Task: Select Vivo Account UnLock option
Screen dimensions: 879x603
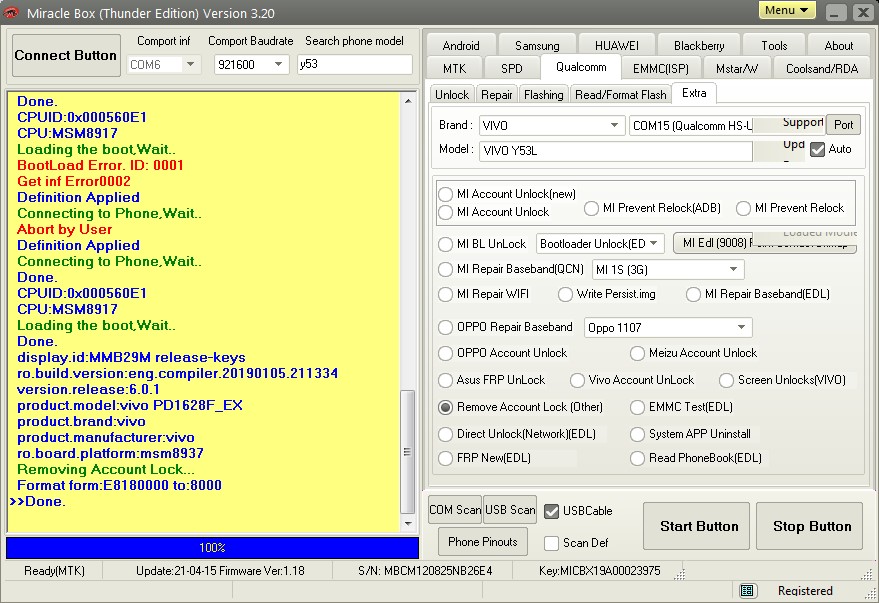Action: click(577, 380)
